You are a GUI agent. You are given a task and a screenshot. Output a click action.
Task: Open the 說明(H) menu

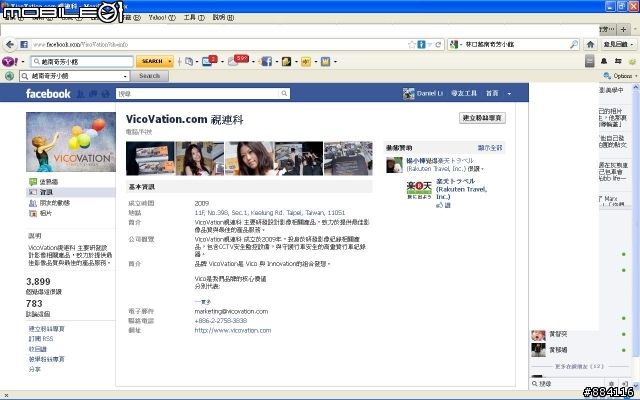tap(223, 18)
